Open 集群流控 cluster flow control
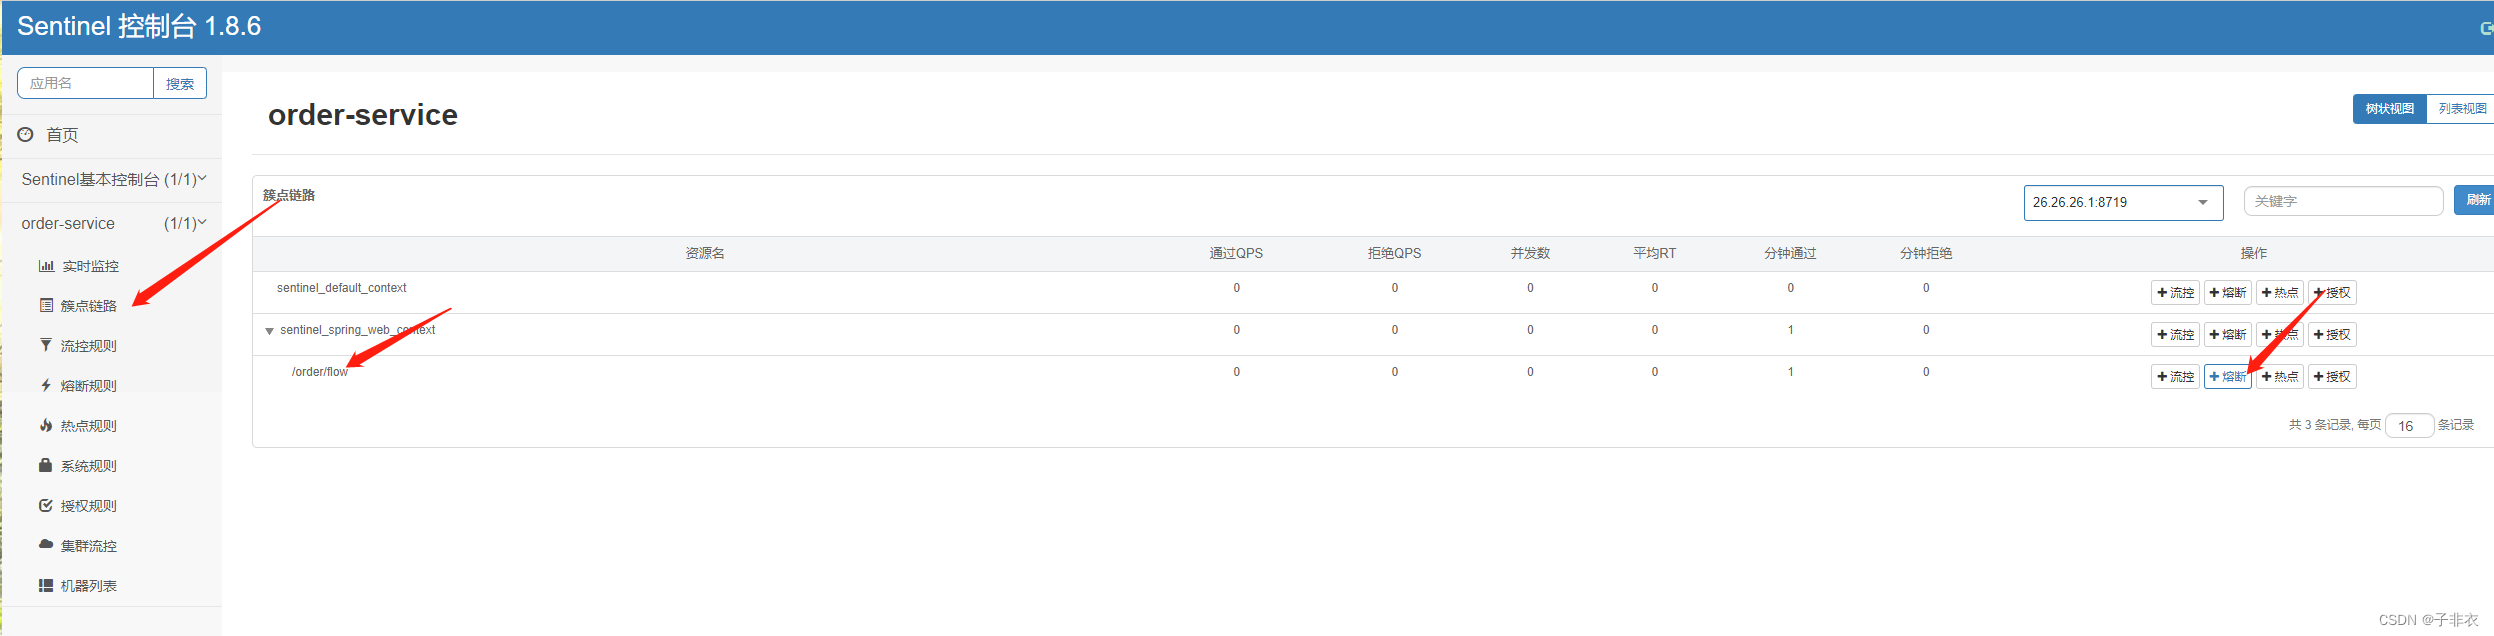Screen dimensions: 2494x636 pos(78,546)
